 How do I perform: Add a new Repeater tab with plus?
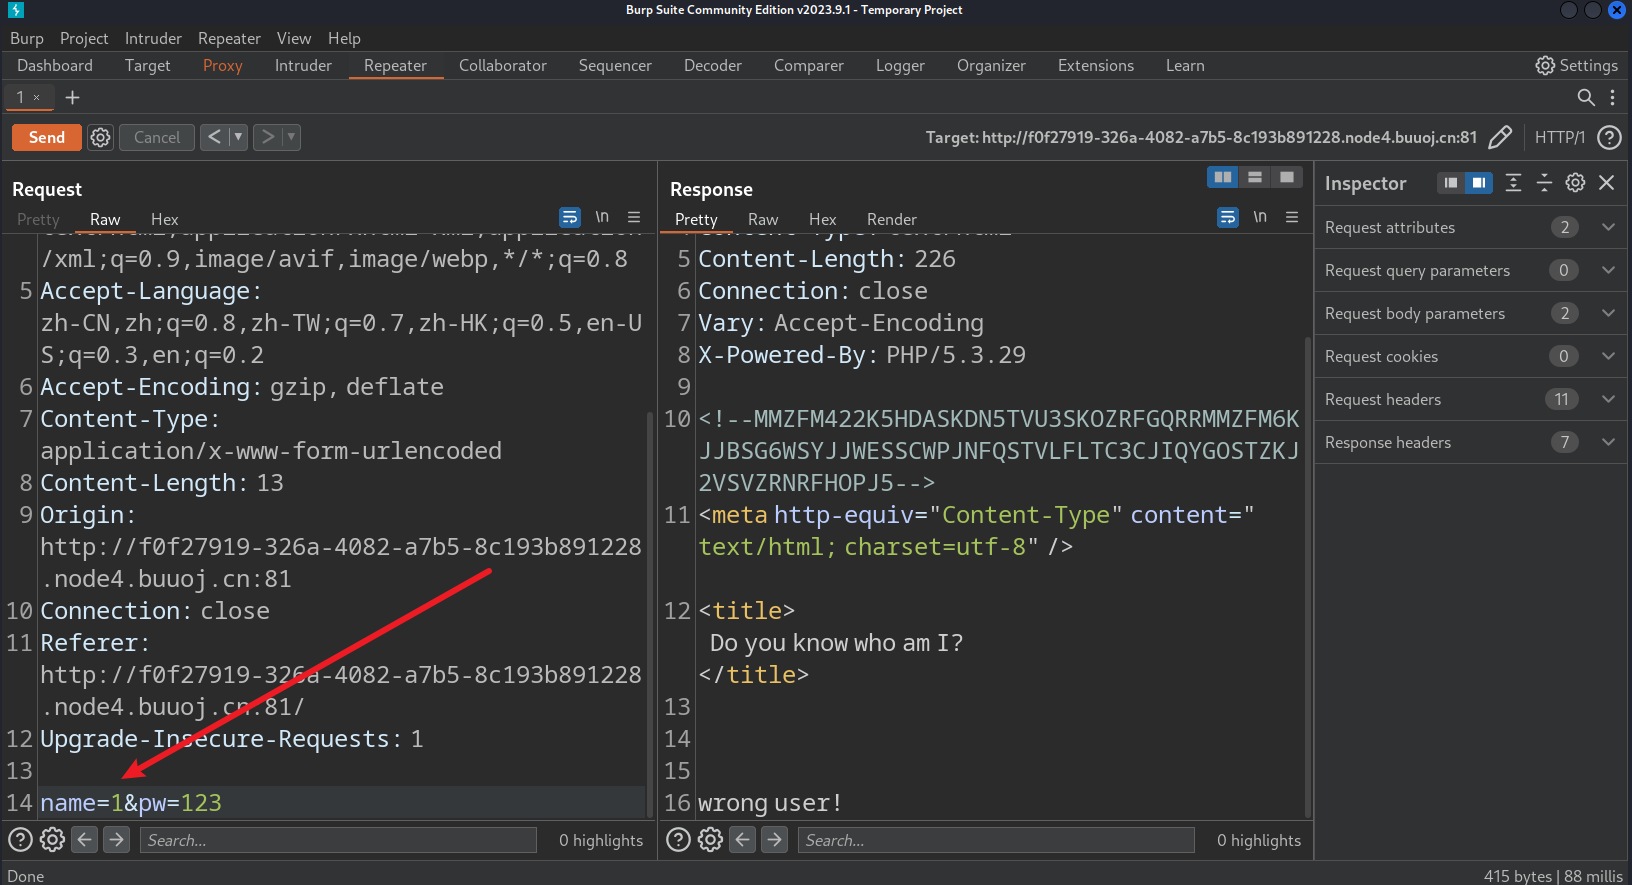click(x=72, y=97)
